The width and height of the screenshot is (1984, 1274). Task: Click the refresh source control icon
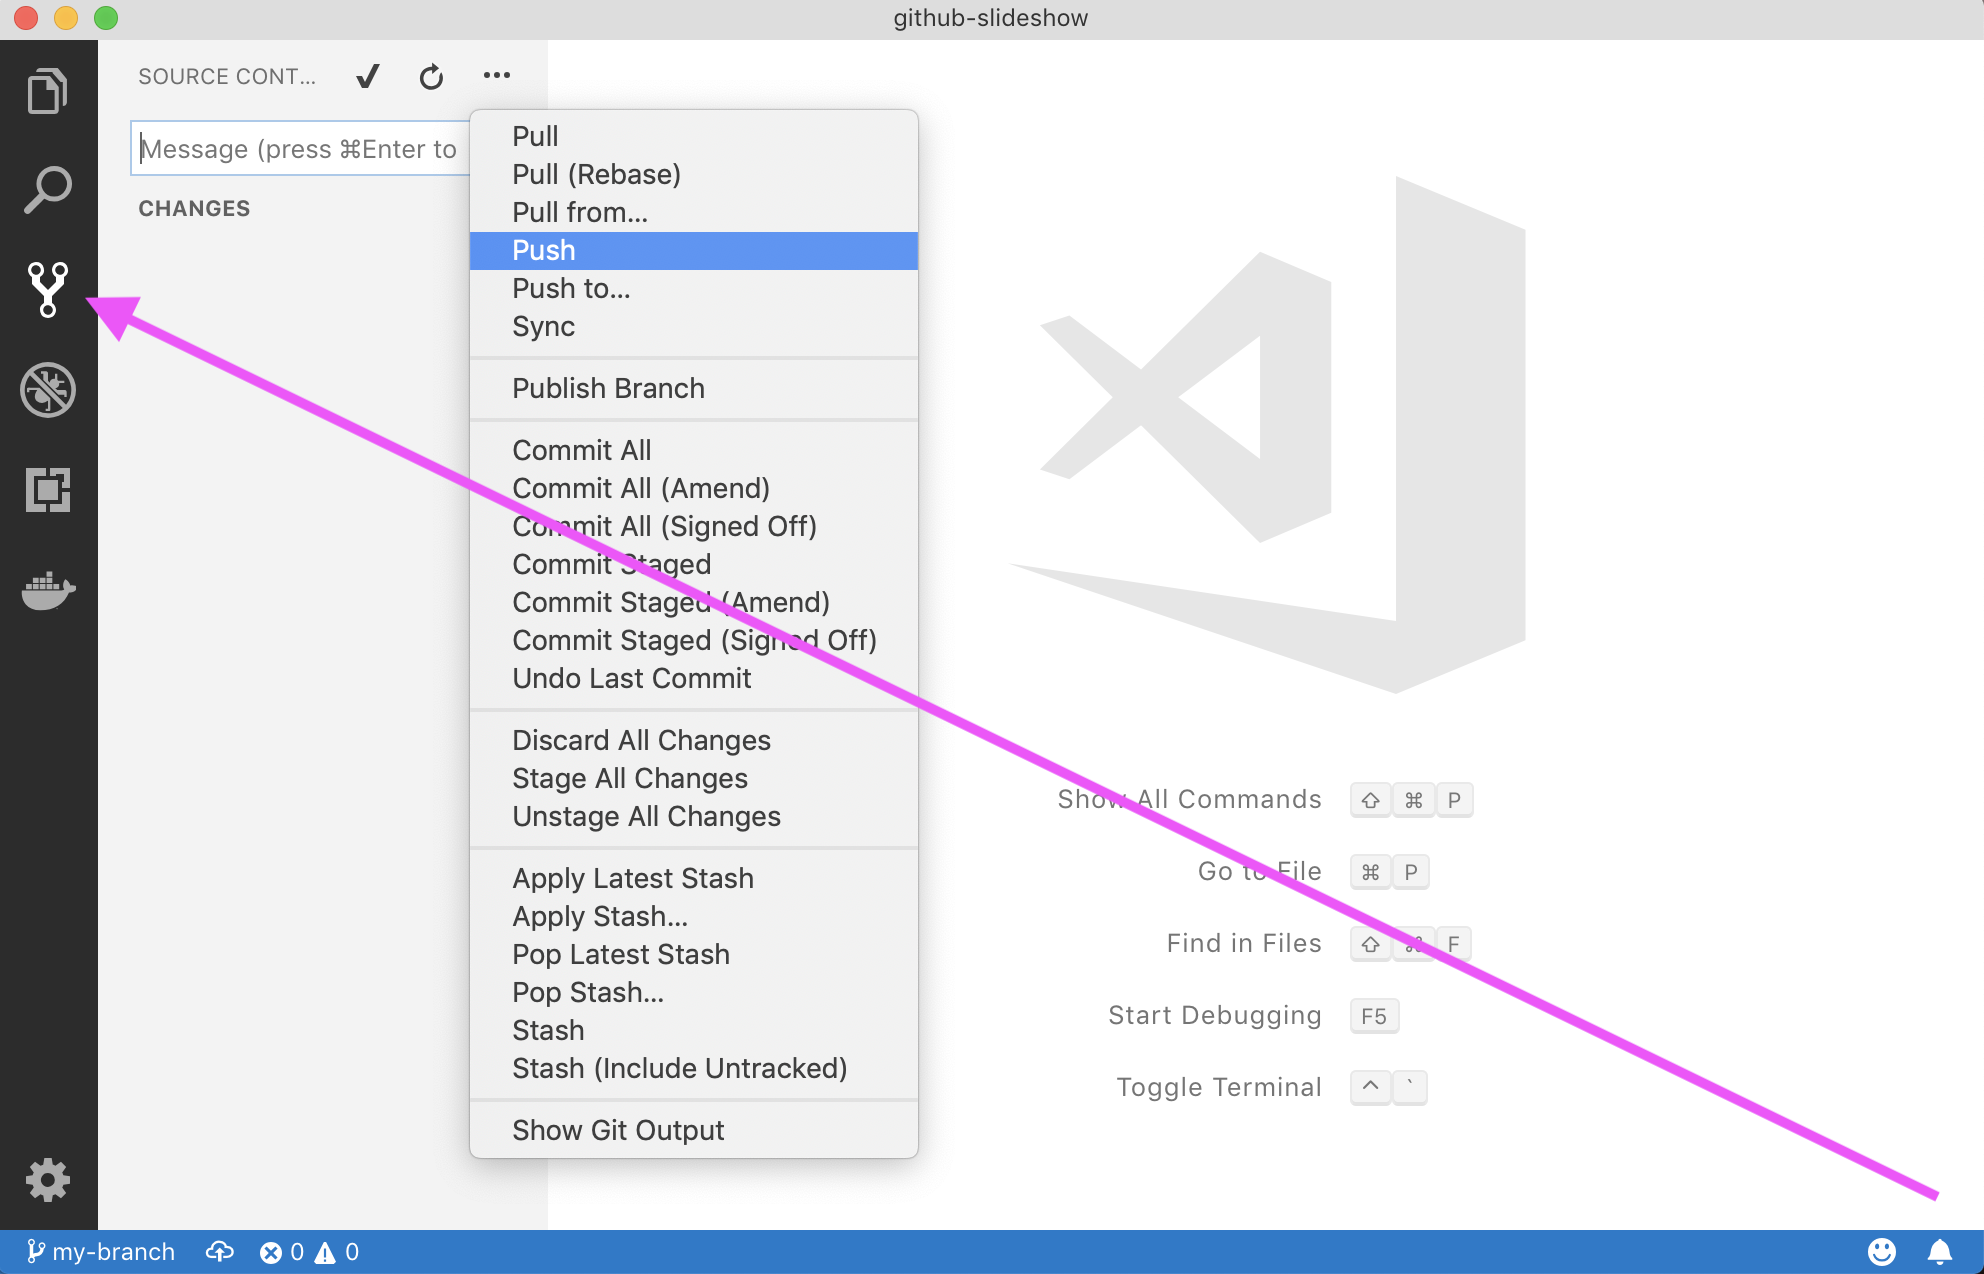pyautogui.click(x=431, y=76)
